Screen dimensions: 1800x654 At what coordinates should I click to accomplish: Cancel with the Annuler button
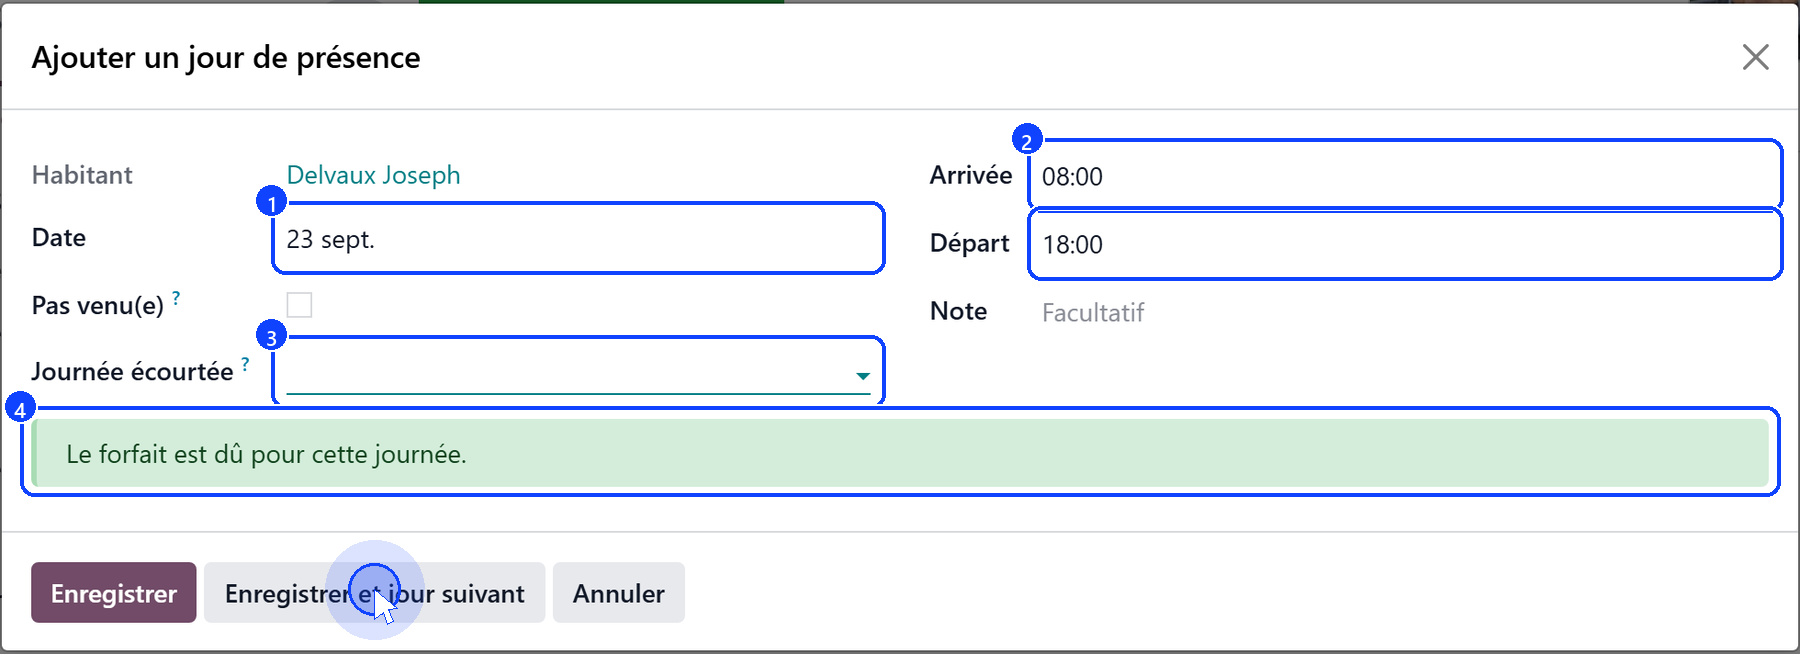coord(618,593)
